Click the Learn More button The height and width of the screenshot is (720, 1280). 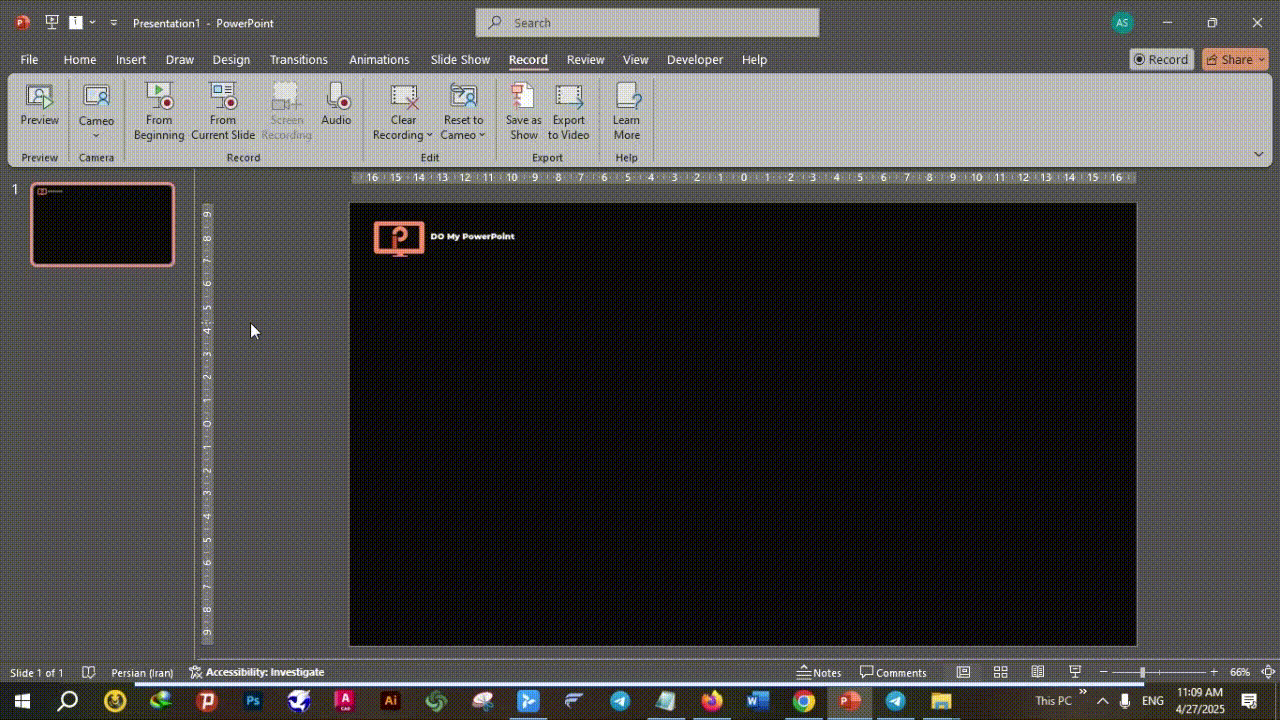point(626,110)
